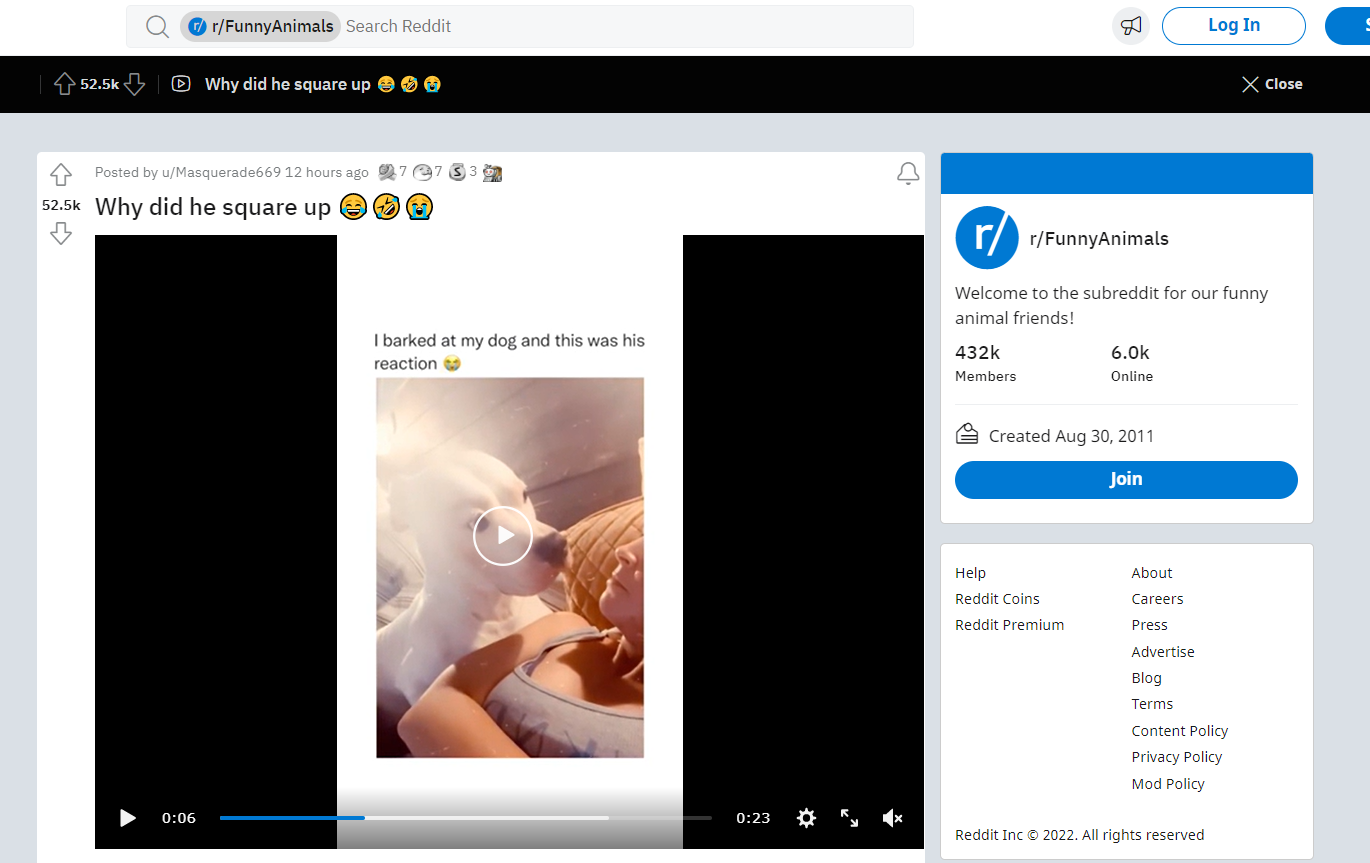1370x863 pixels.
Task: Click the header title 'Why did he square up'
Action: tap(288, 84)
